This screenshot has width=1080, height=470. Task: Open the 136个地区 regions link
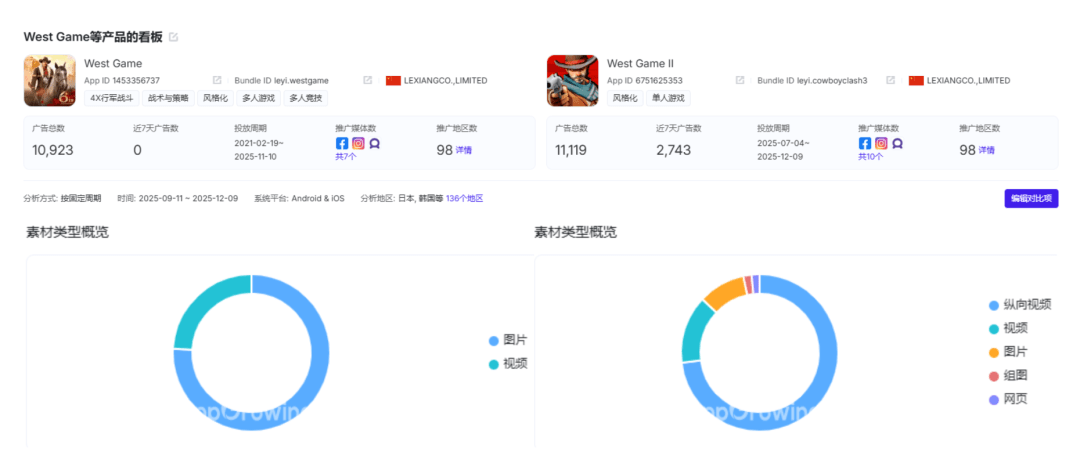point(464,198)
